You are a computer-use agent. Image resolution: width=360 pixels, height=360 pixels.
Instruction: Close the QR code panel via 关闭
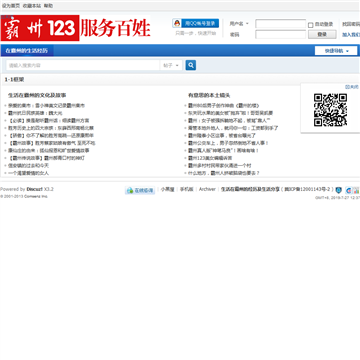point(352,87)
